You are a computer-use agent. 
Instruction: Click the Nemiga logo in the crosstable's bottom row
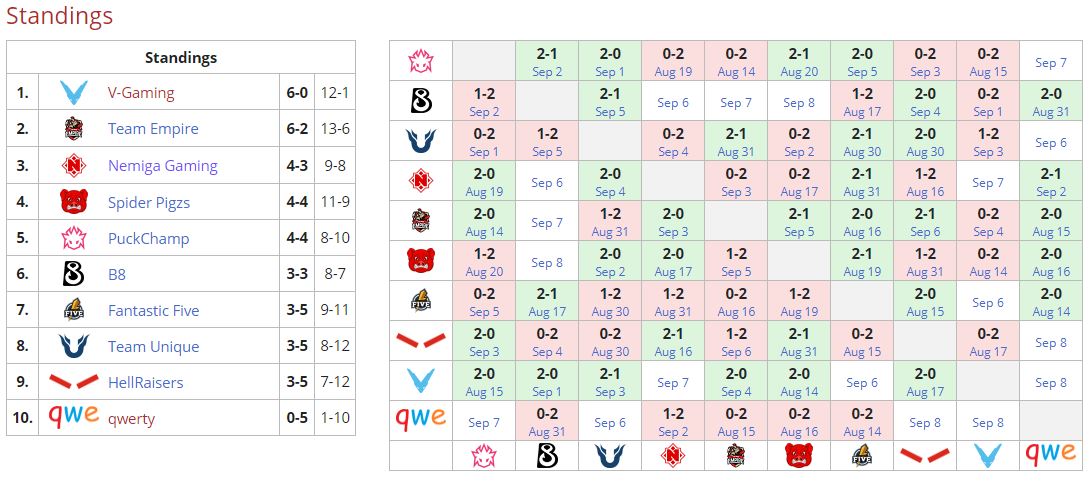click(673, 455)
